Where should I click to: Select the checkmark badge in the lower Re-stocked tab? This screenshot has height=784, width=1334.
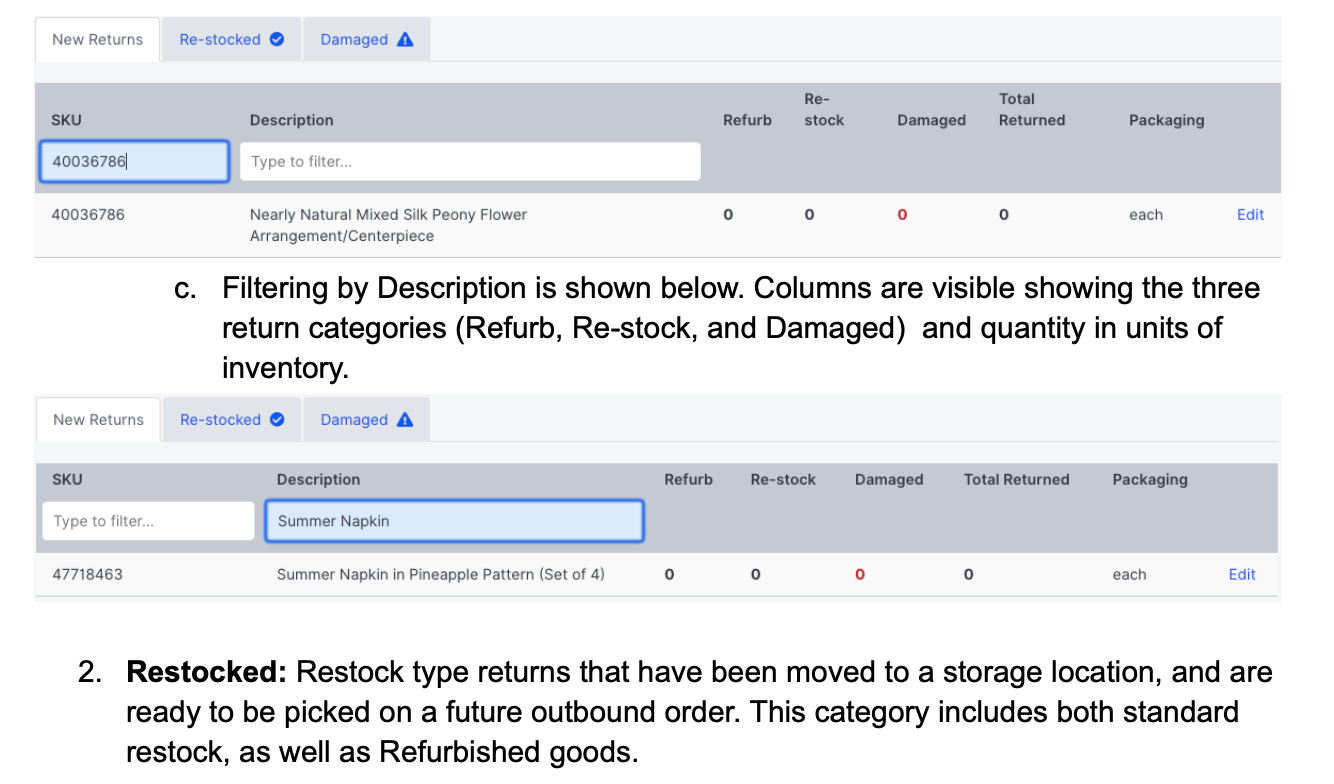(x=276, y=419)
